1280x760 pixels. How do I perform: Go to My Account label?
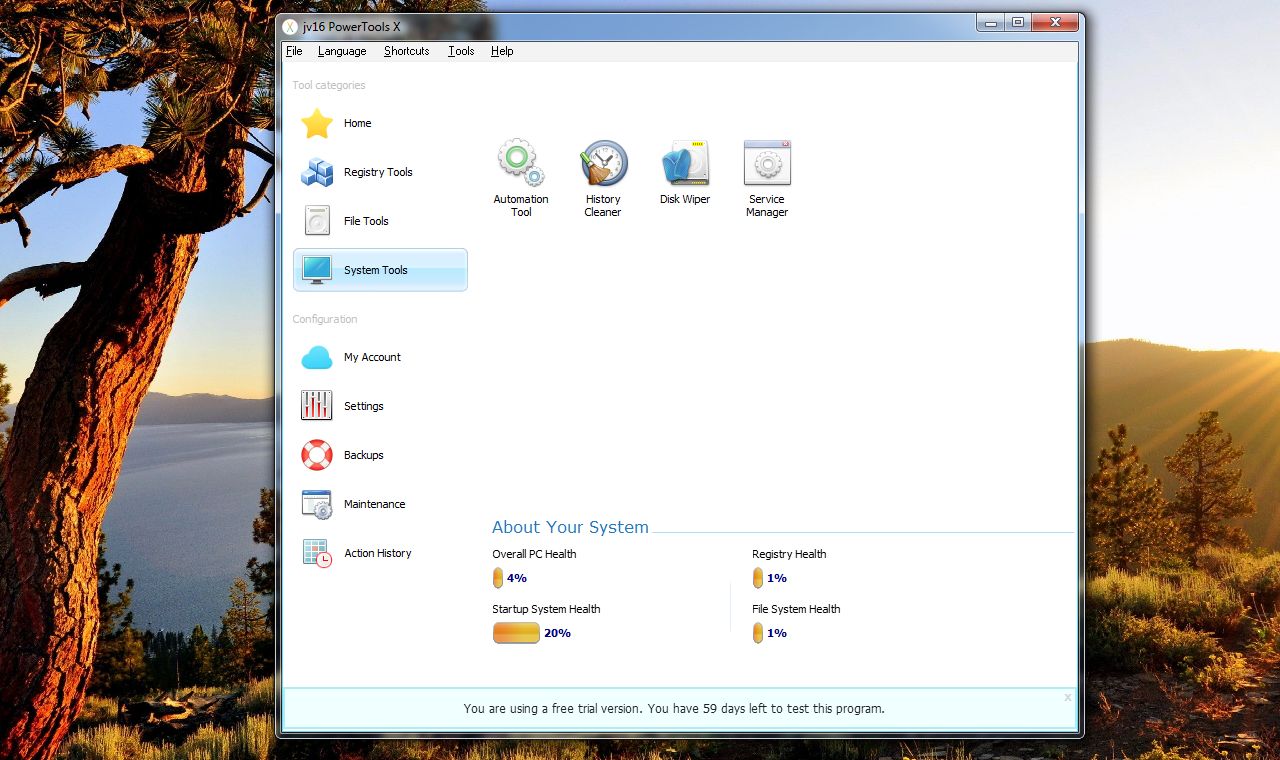pyautogui.click(x=372, y=357)
